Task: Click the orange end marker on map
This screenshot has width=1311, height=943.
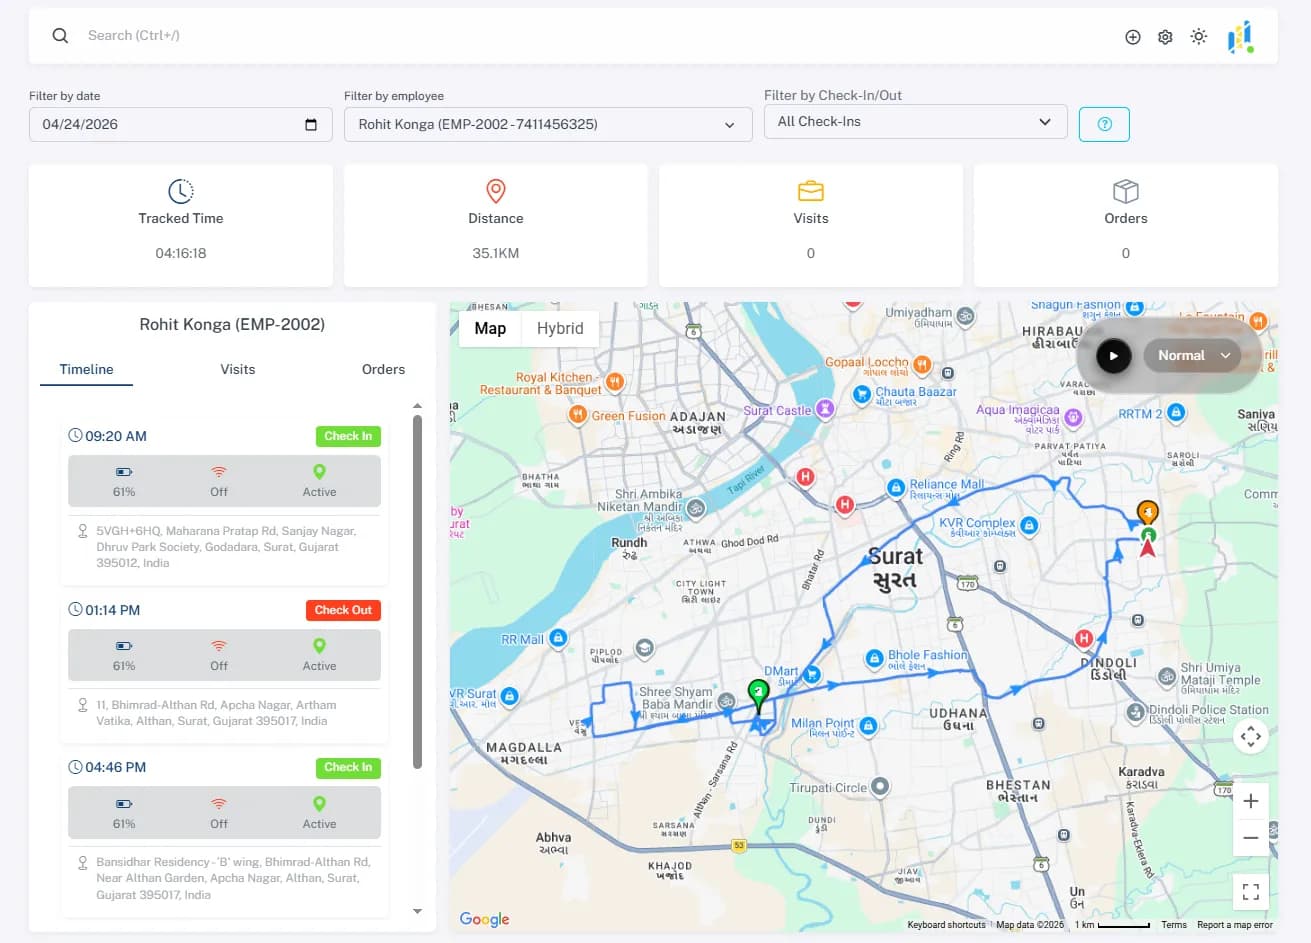Action: (1148, 513)
